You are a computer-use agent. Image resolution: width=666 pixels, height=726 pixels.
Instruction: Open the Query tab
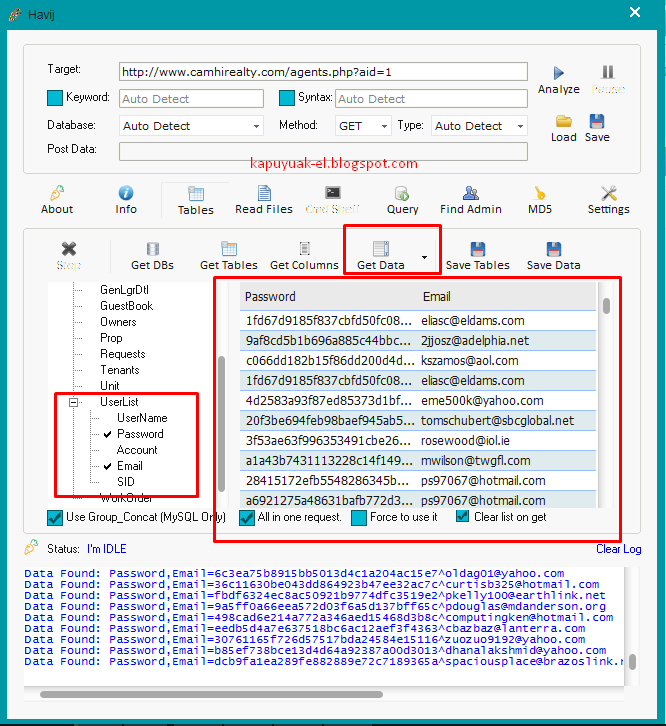pyautogui.click(x=402, y=201)
